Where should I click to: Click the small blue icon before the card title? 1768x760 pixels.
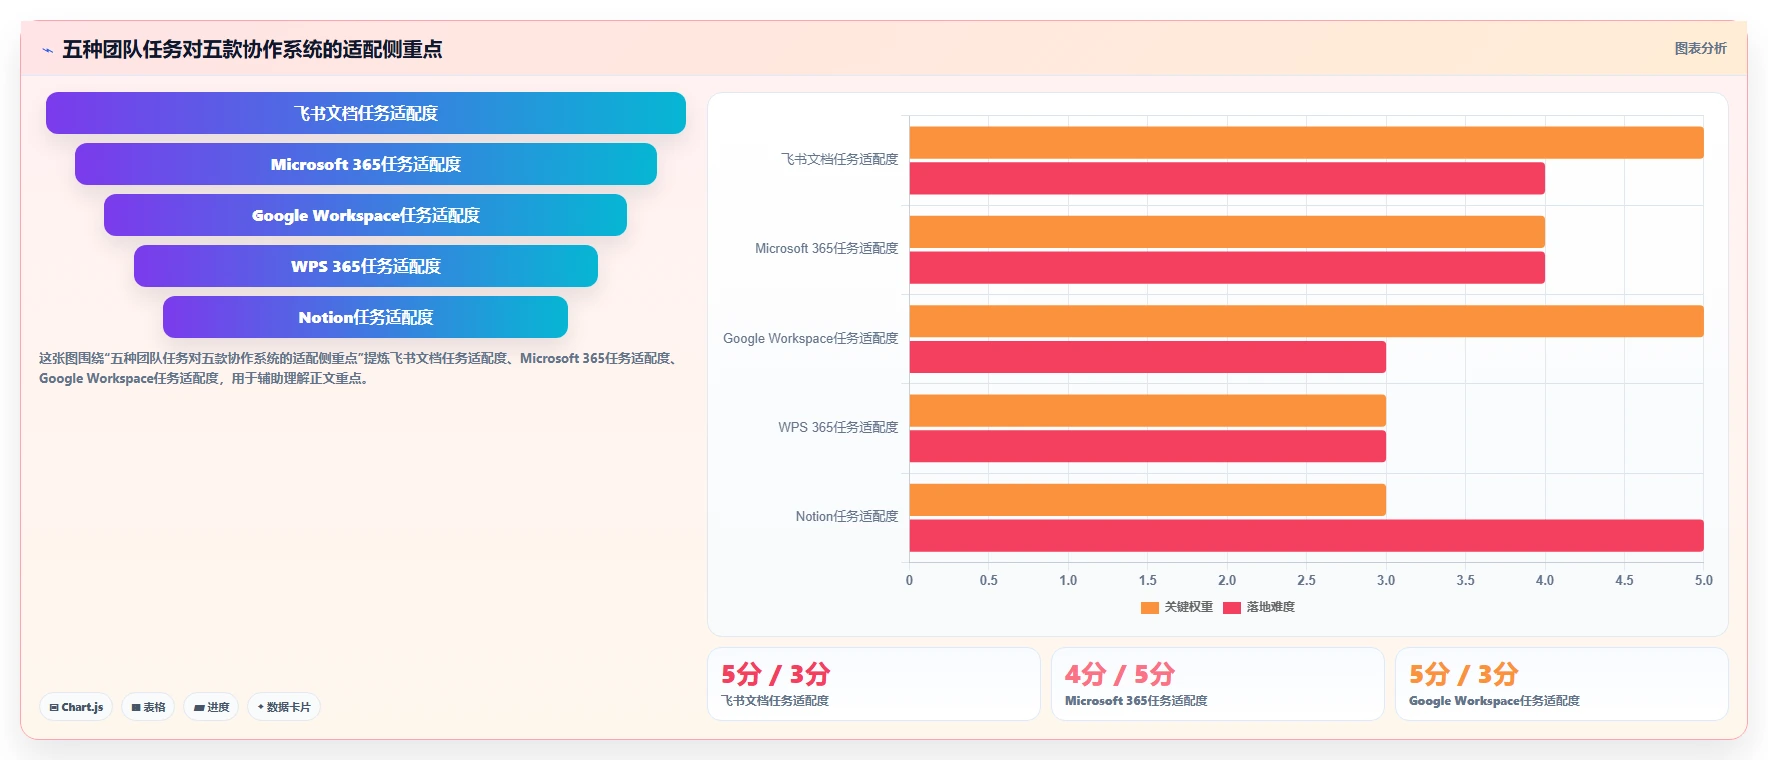(x=47, y=50)
